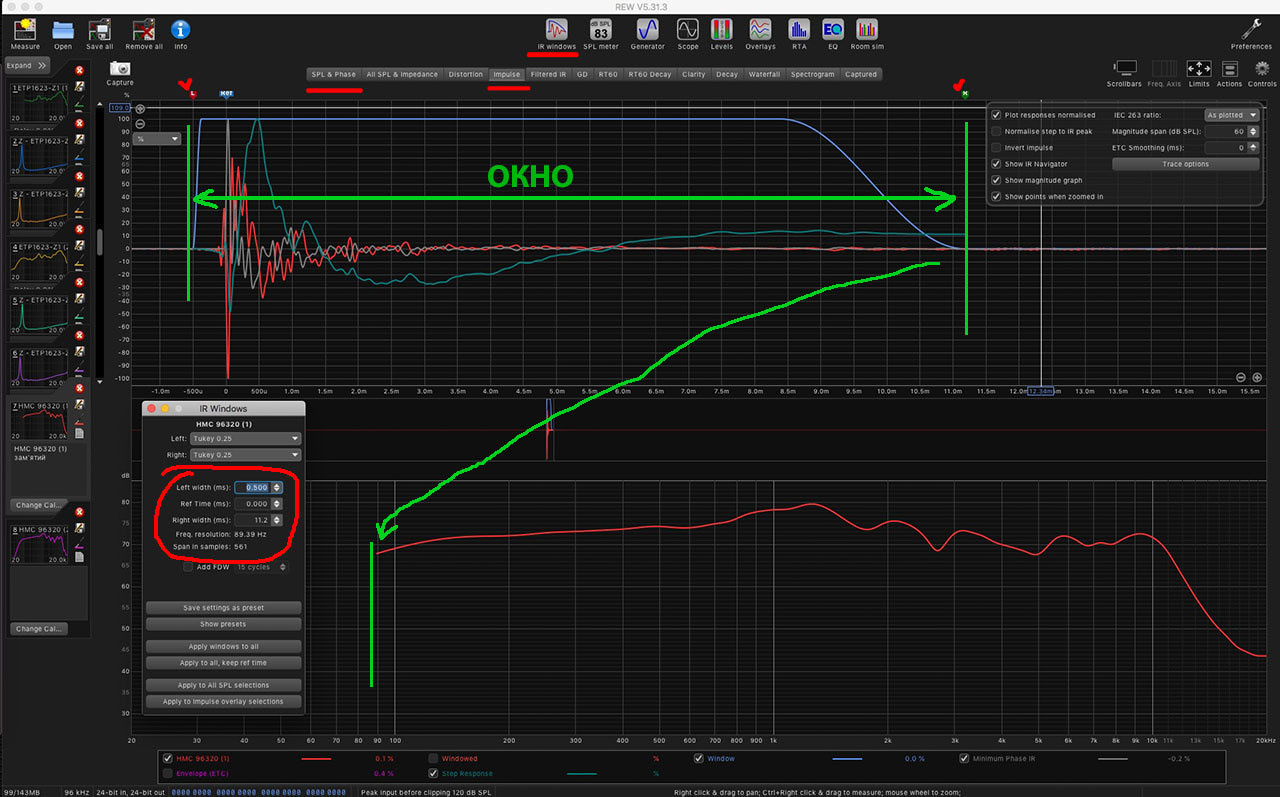
Task: Capture the graph with the camera icon
Action: click(x=120, y=68)
